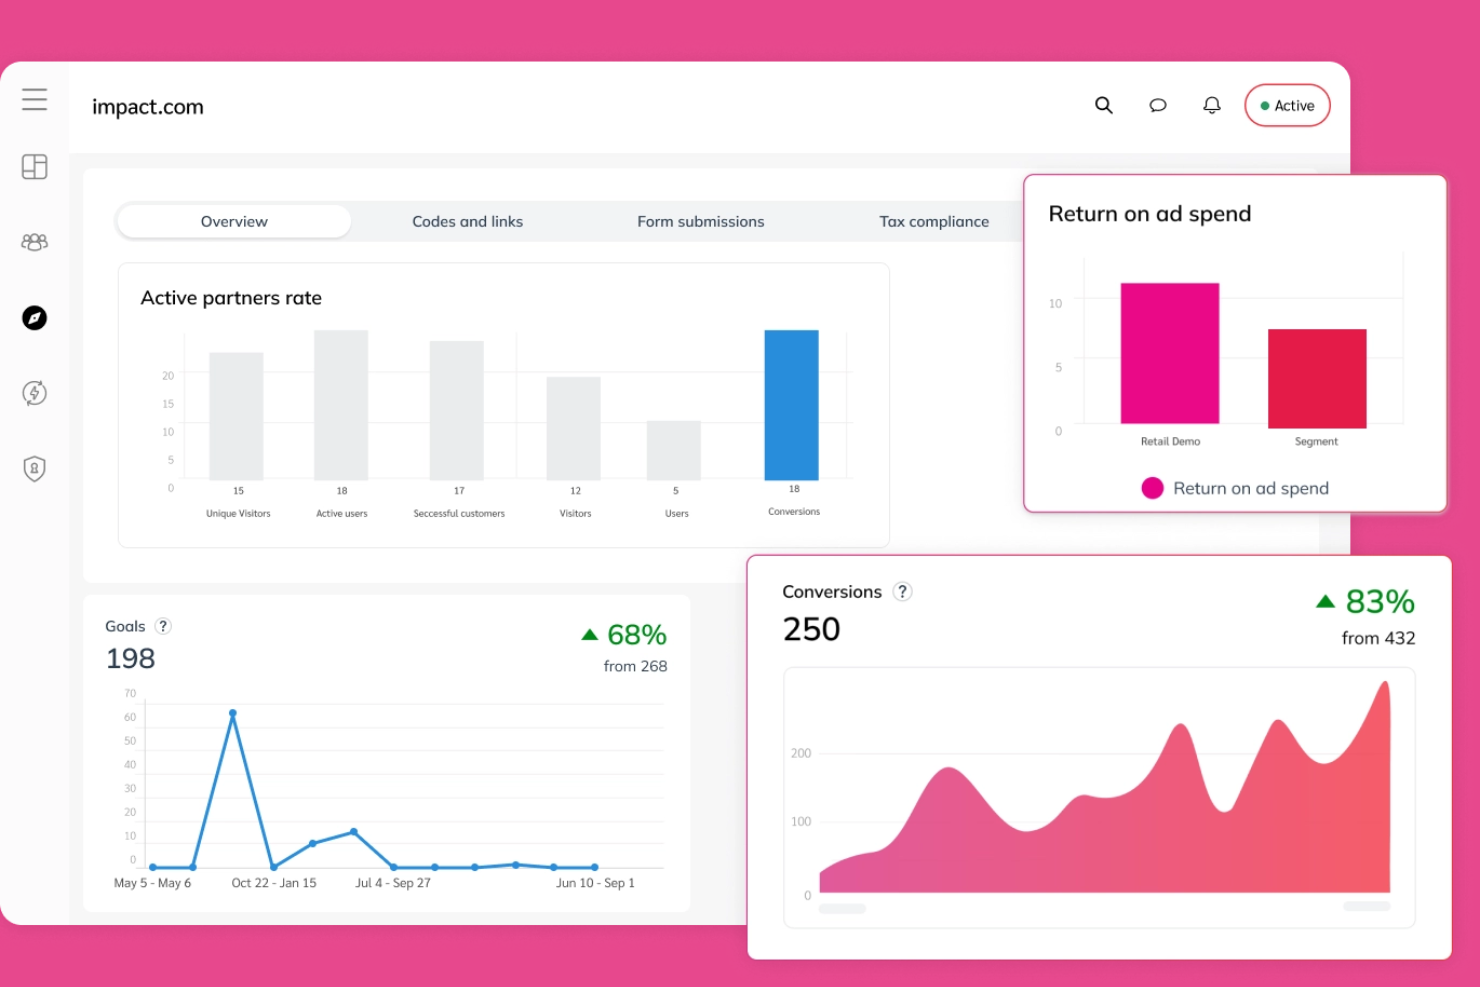Open the dashboard layout icon in sidebar

[x=35, y=167]
